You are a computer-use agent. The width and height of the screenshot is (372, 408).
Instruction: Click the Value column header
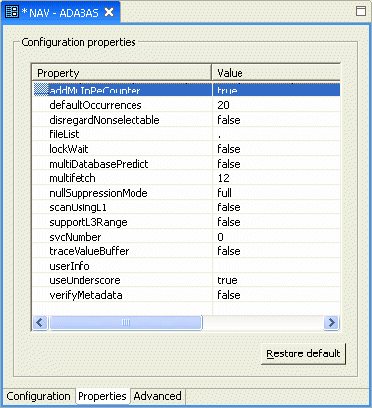[277, 73]
